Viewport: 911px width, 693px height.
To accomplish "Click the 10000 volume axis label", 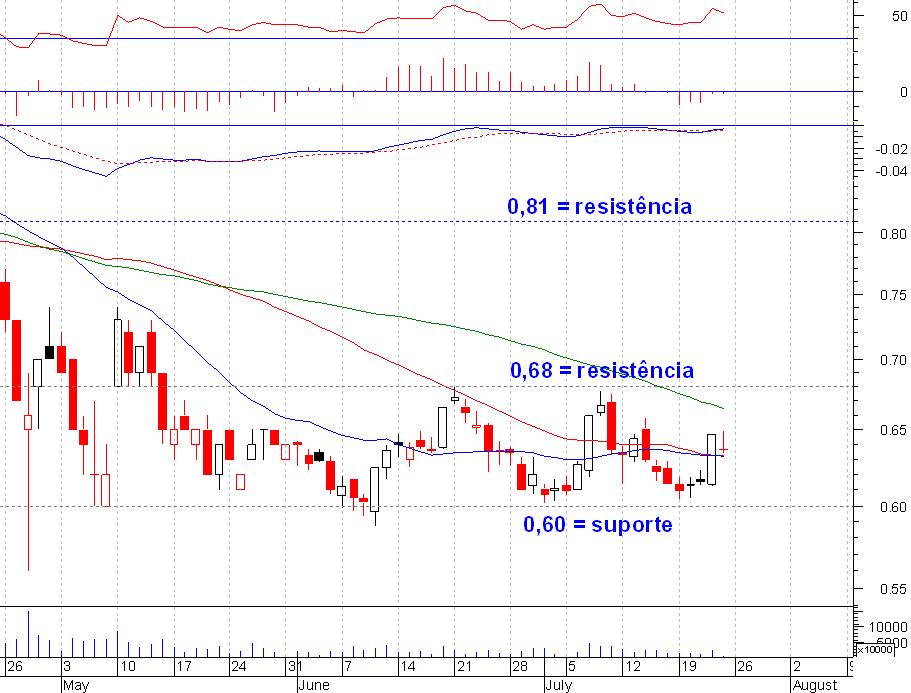I will coord(888,627).
